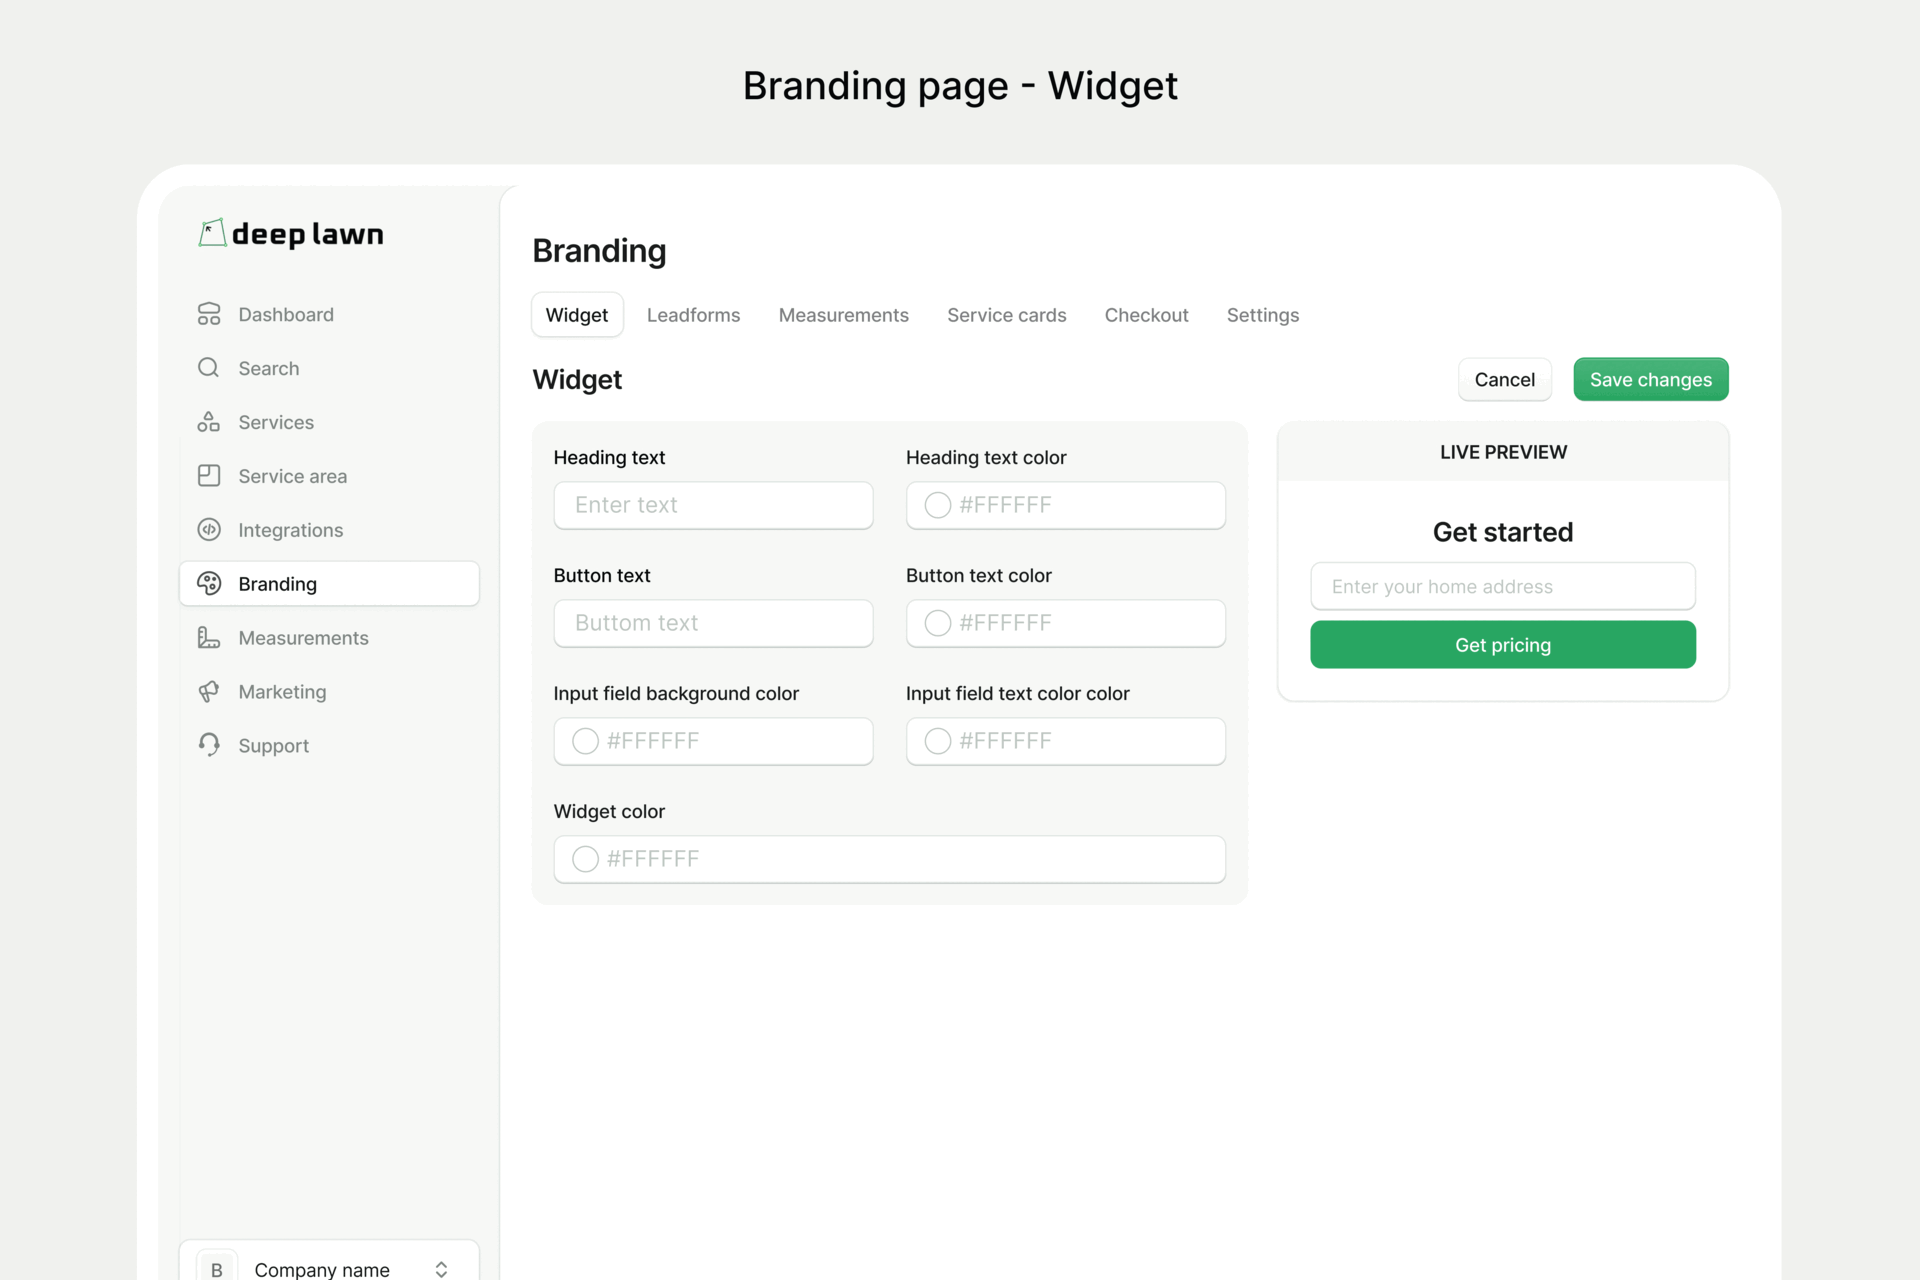Image resolution: width=1920 pixels, height=1280 pixels.
Task: Open the Widget color swatch circle
Action: [x=585, y=859]
